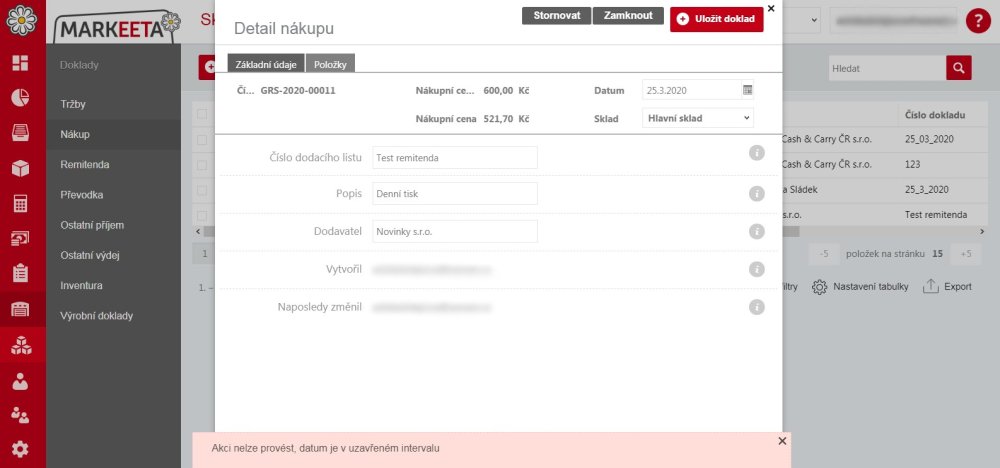Tick the checkbox for Test remitenda row
Viewport: 1000px width, 468px height.
pos(202,215)
